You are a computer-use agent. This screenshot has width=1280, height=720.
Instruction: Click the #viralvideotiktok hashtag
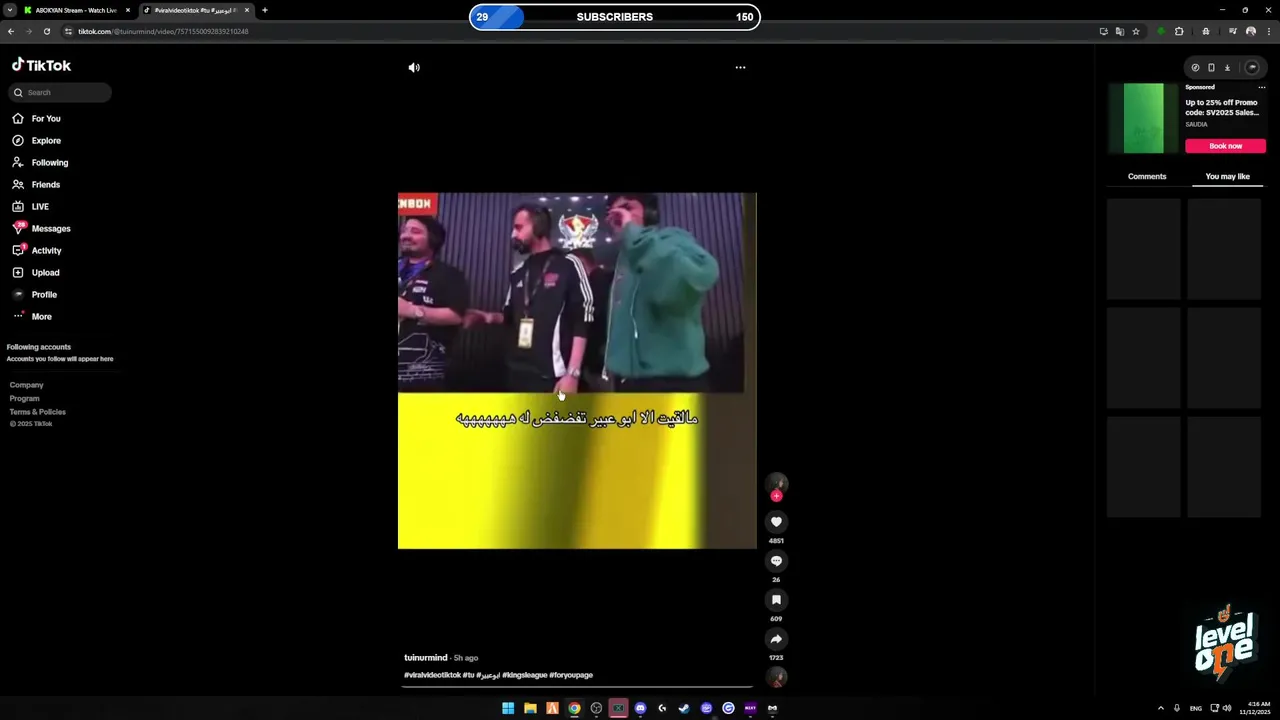432,675
